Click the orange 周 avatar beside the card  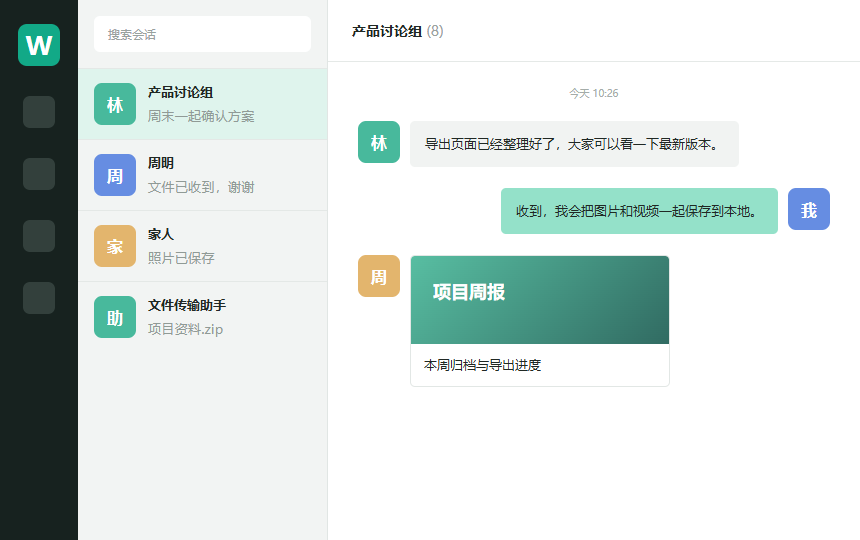(x=379, y=276)
